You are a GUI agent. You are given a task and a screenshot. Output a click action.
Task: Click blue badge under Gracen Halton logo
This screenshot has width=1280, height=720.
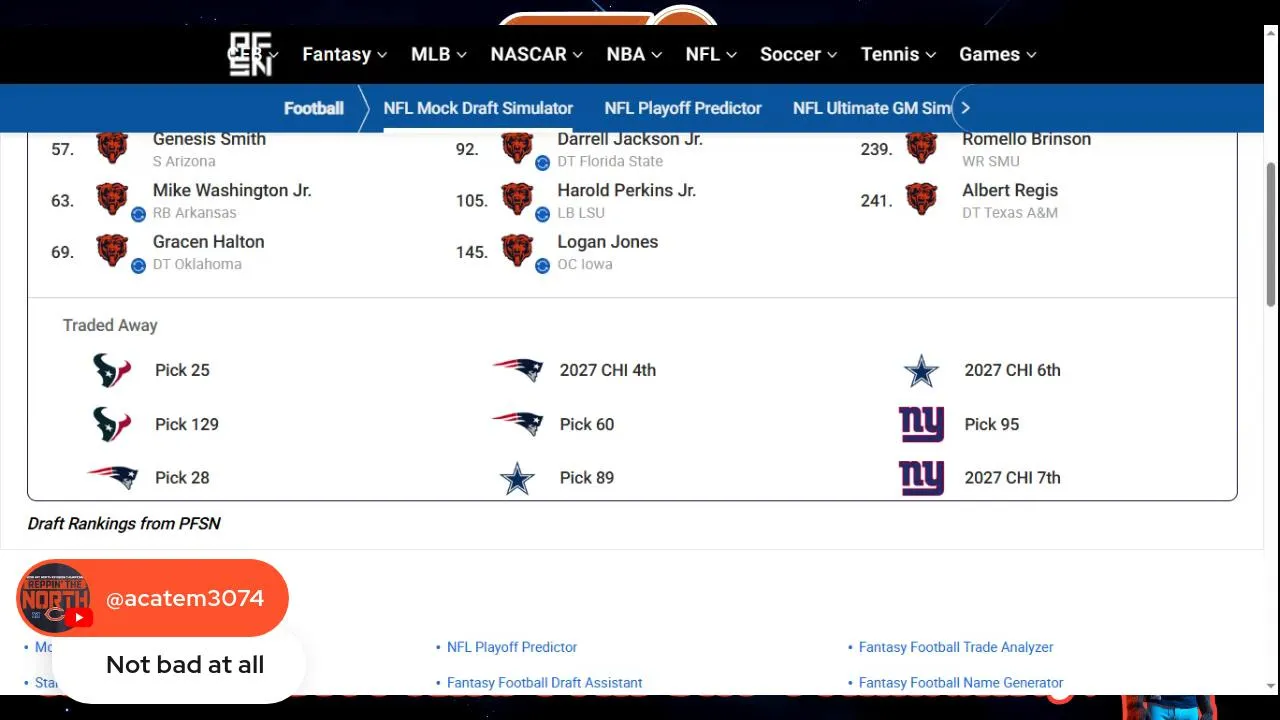click(x=139, y=265)
